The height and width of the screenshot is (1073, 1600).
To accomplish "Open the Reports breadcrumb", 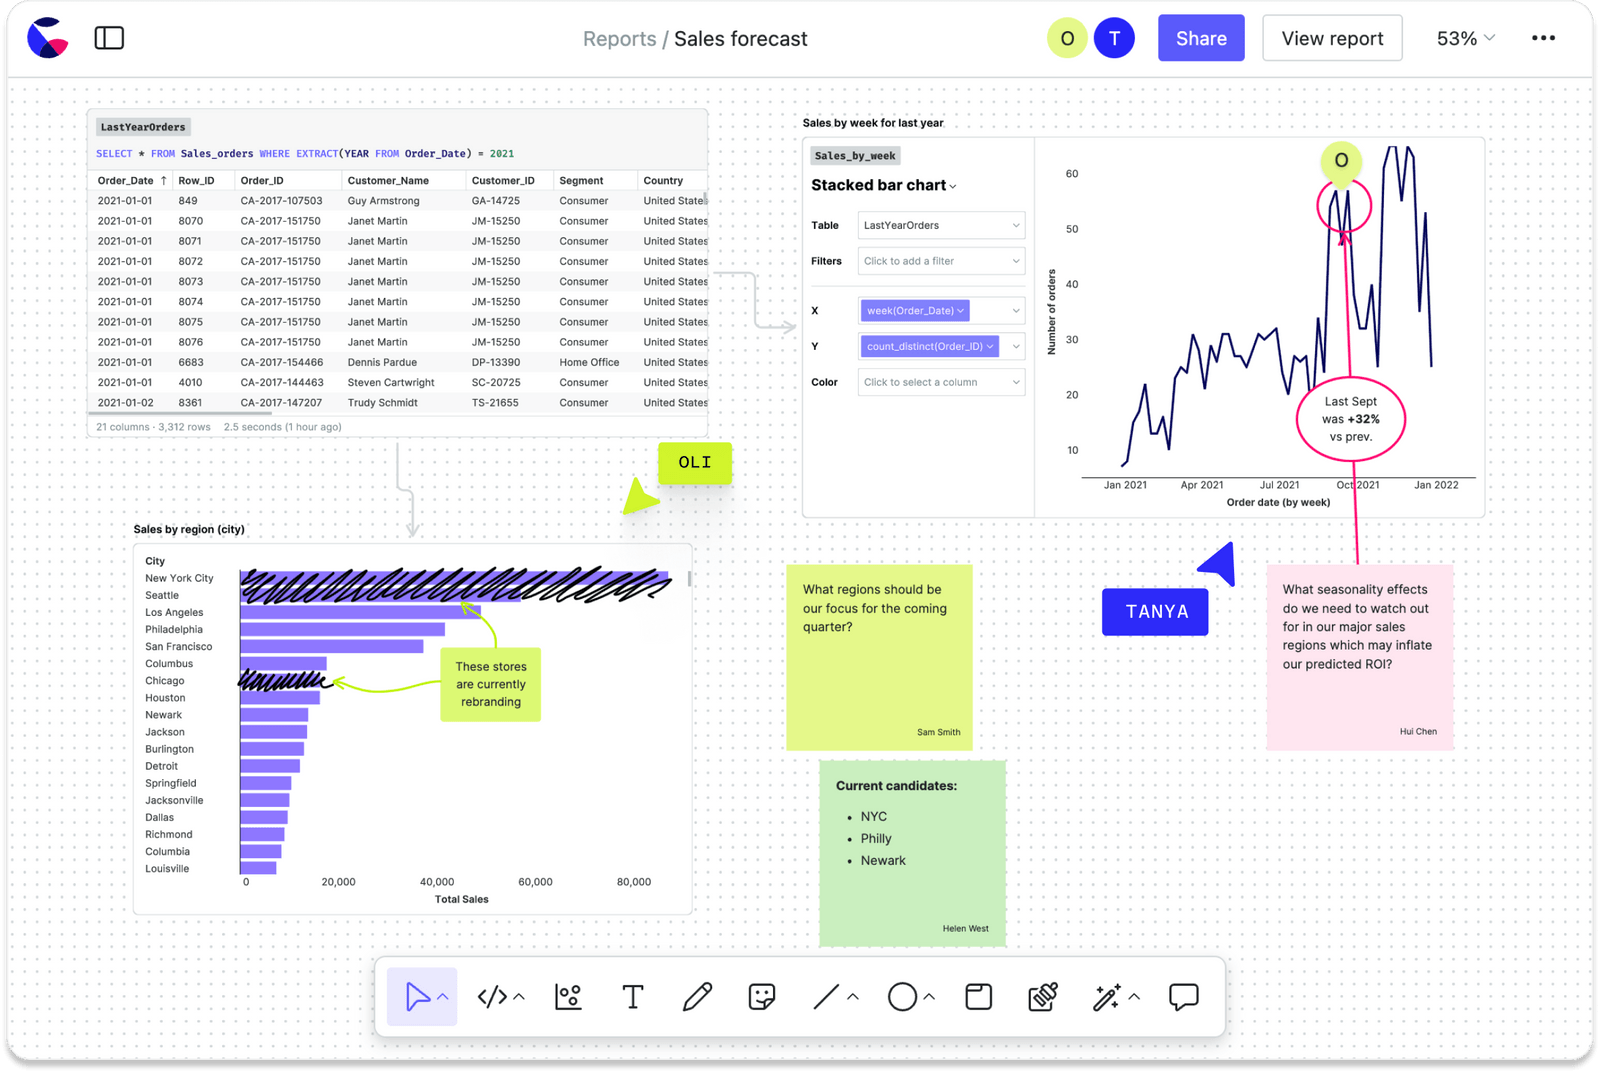I will click(619, 38).
